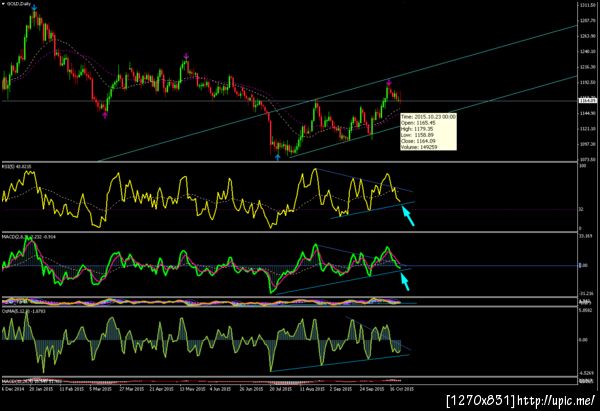Click the 11 Aug 2015 date label
Image resolution: width=600 pixels, height=411 pixels.
point(312,389)
